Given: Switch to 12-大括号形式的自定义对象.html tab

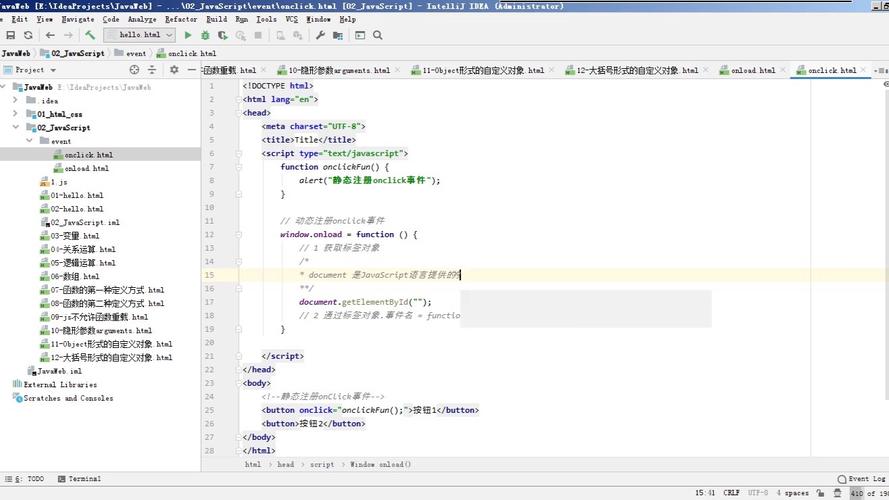Looking at the screenshot, I should (x=637, y=70).
